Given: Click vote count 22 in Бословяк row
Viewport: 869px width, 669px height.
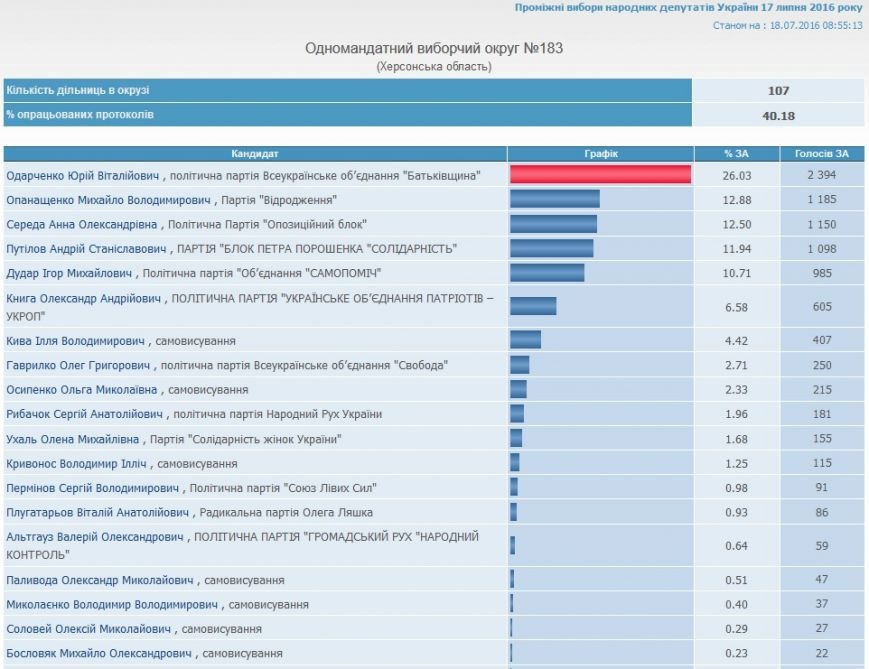Looking at the screenshot, I should coord(822,653).
